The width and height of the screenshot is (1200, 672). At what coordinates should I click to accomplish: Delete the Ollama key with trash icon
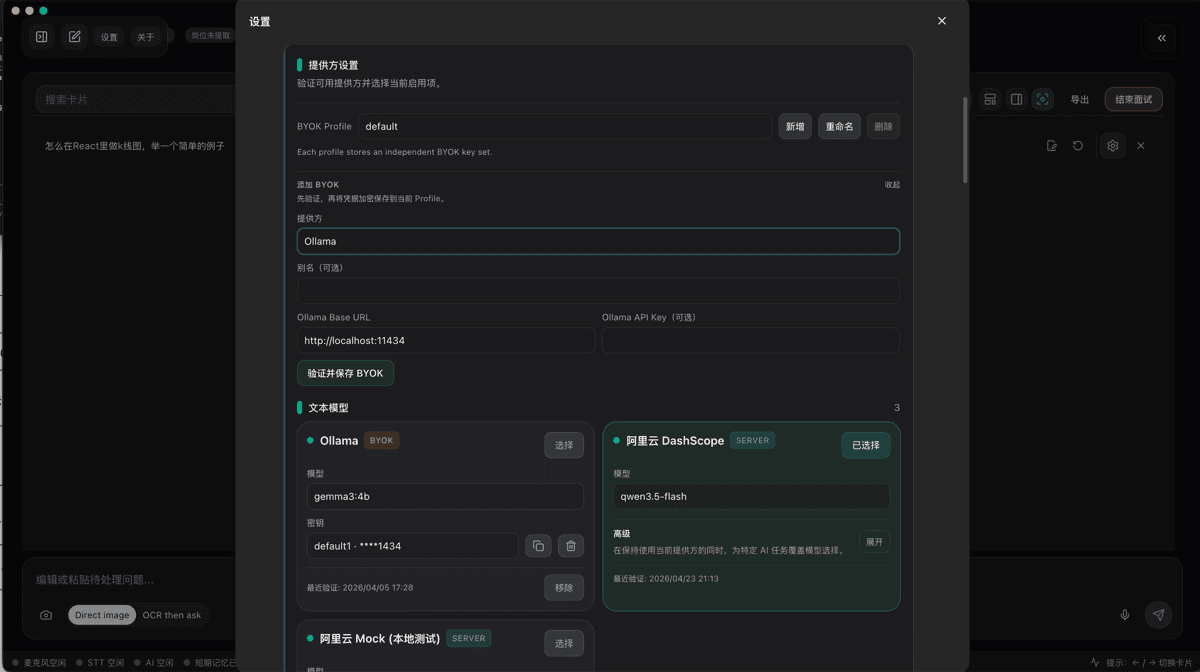click(571, 546)
